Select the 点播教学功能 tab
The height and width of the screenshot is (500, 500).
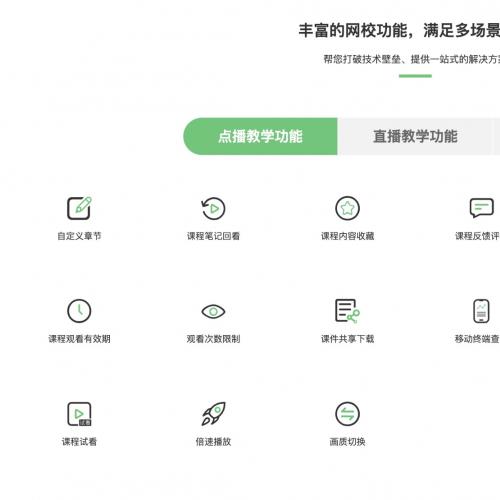260,136
